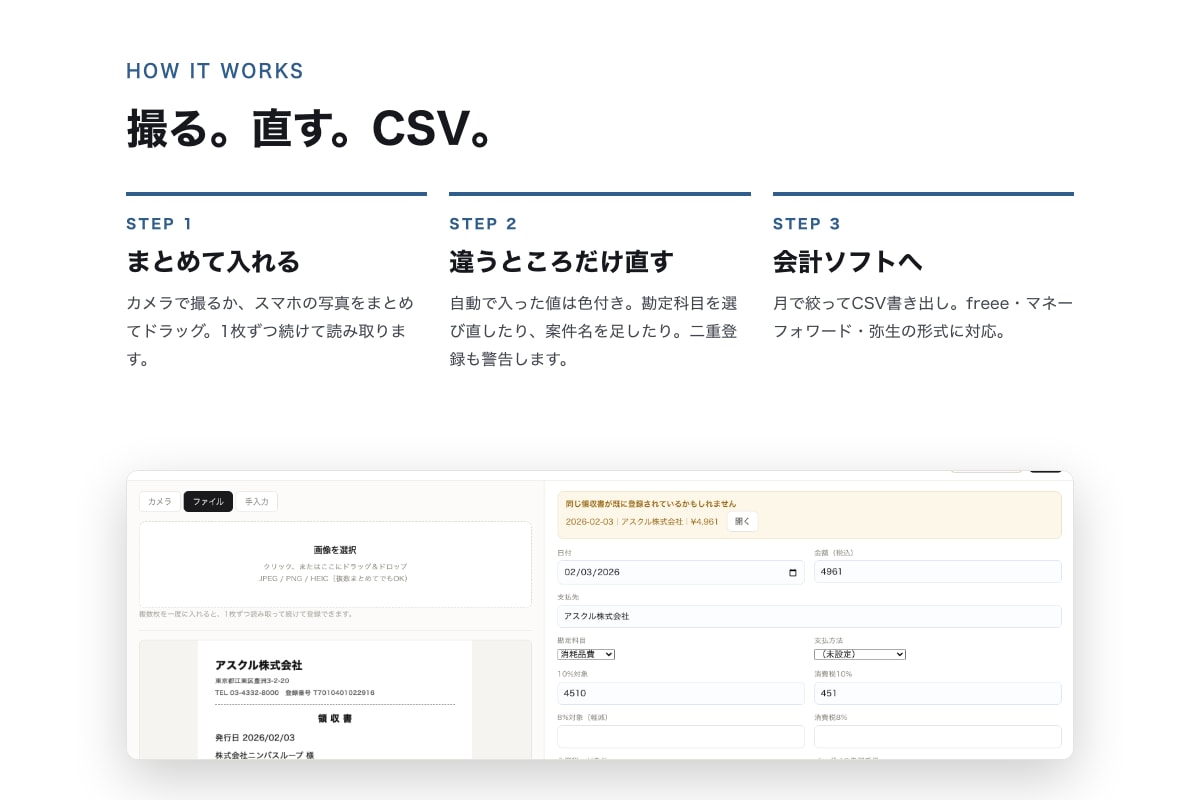
Task: Click the 消費税10% field showing 451
Action: 938,693
